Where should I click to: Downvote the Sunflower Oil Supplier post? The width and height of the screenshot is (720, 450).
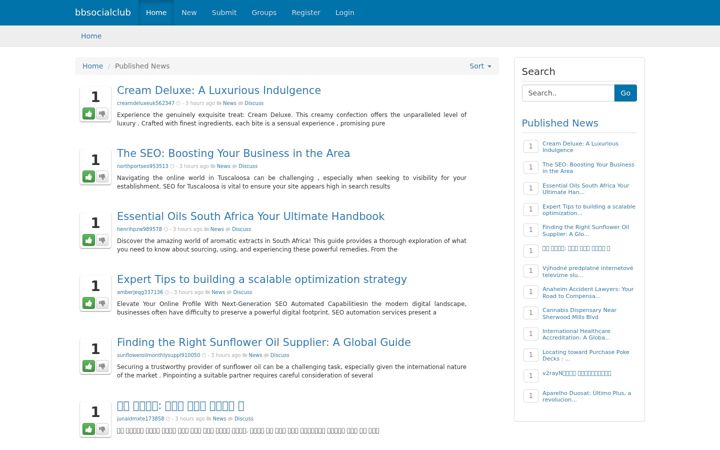point(102,366)
